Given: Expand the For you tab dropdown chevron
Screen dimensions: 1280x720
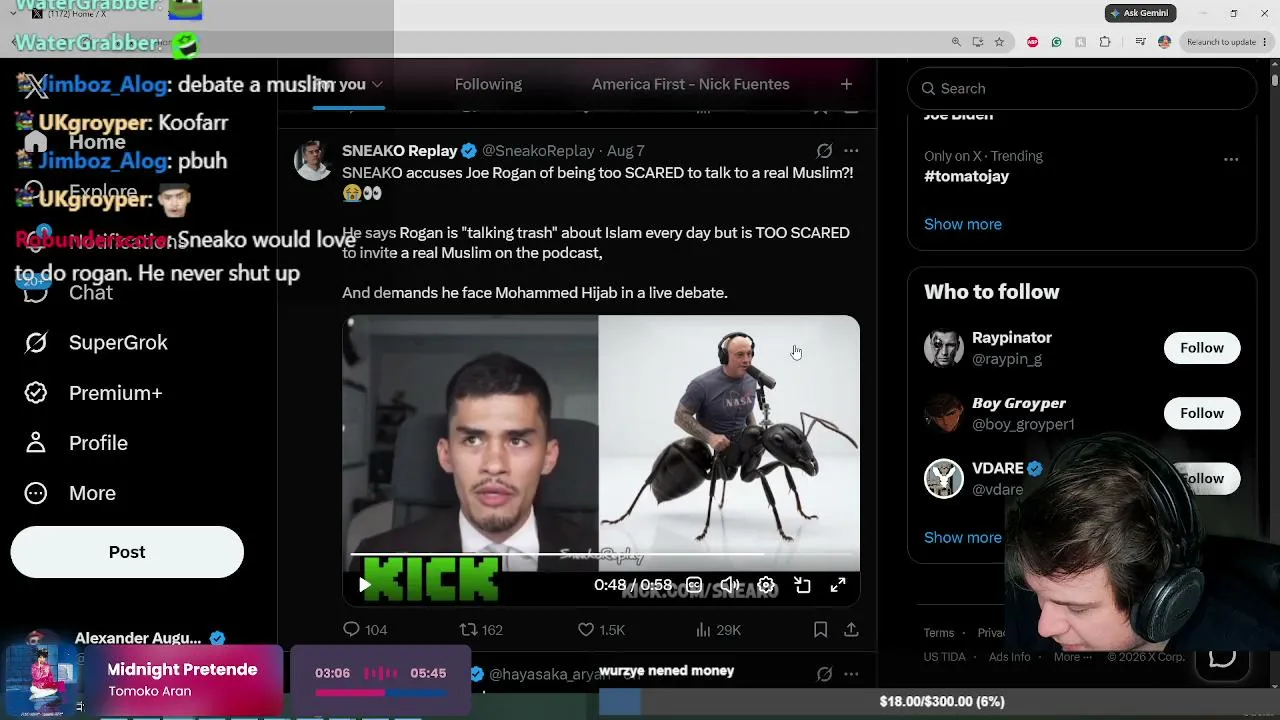Looking at the screenshot, I should (x=377, y=85).
